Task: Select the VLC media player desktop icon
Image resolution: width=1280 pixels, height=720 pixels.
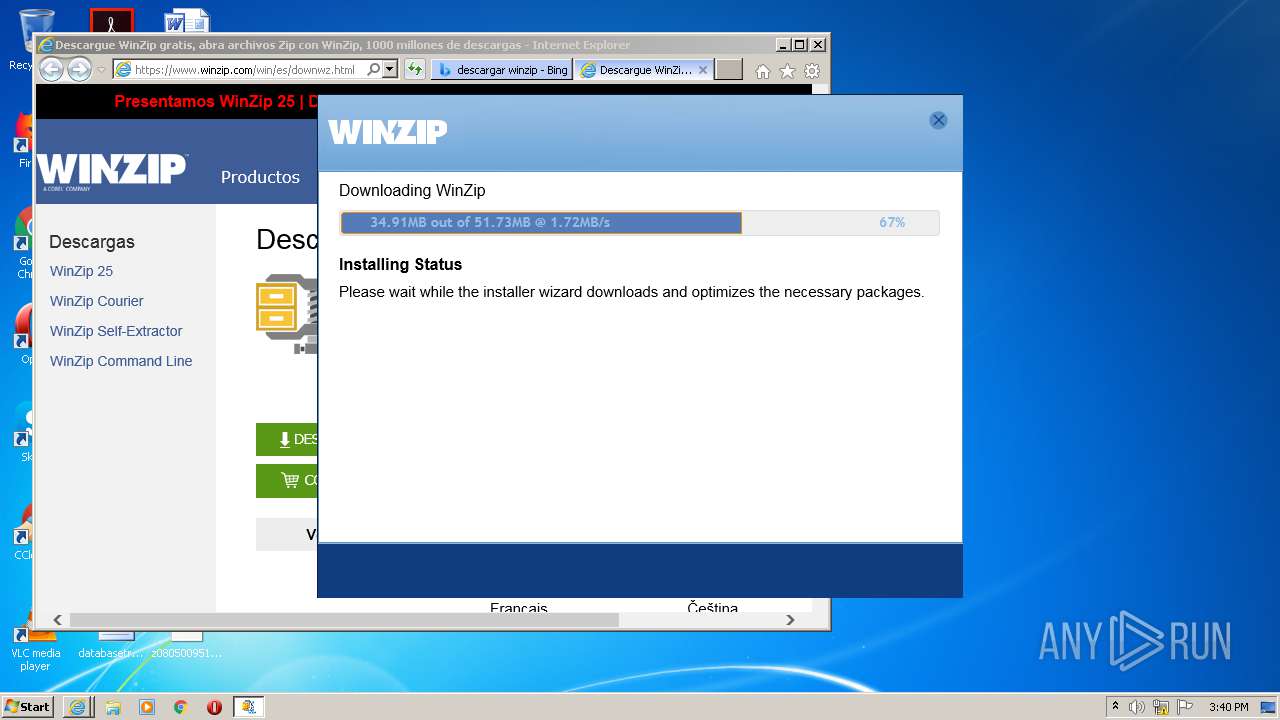Action: tap(35, 645)
